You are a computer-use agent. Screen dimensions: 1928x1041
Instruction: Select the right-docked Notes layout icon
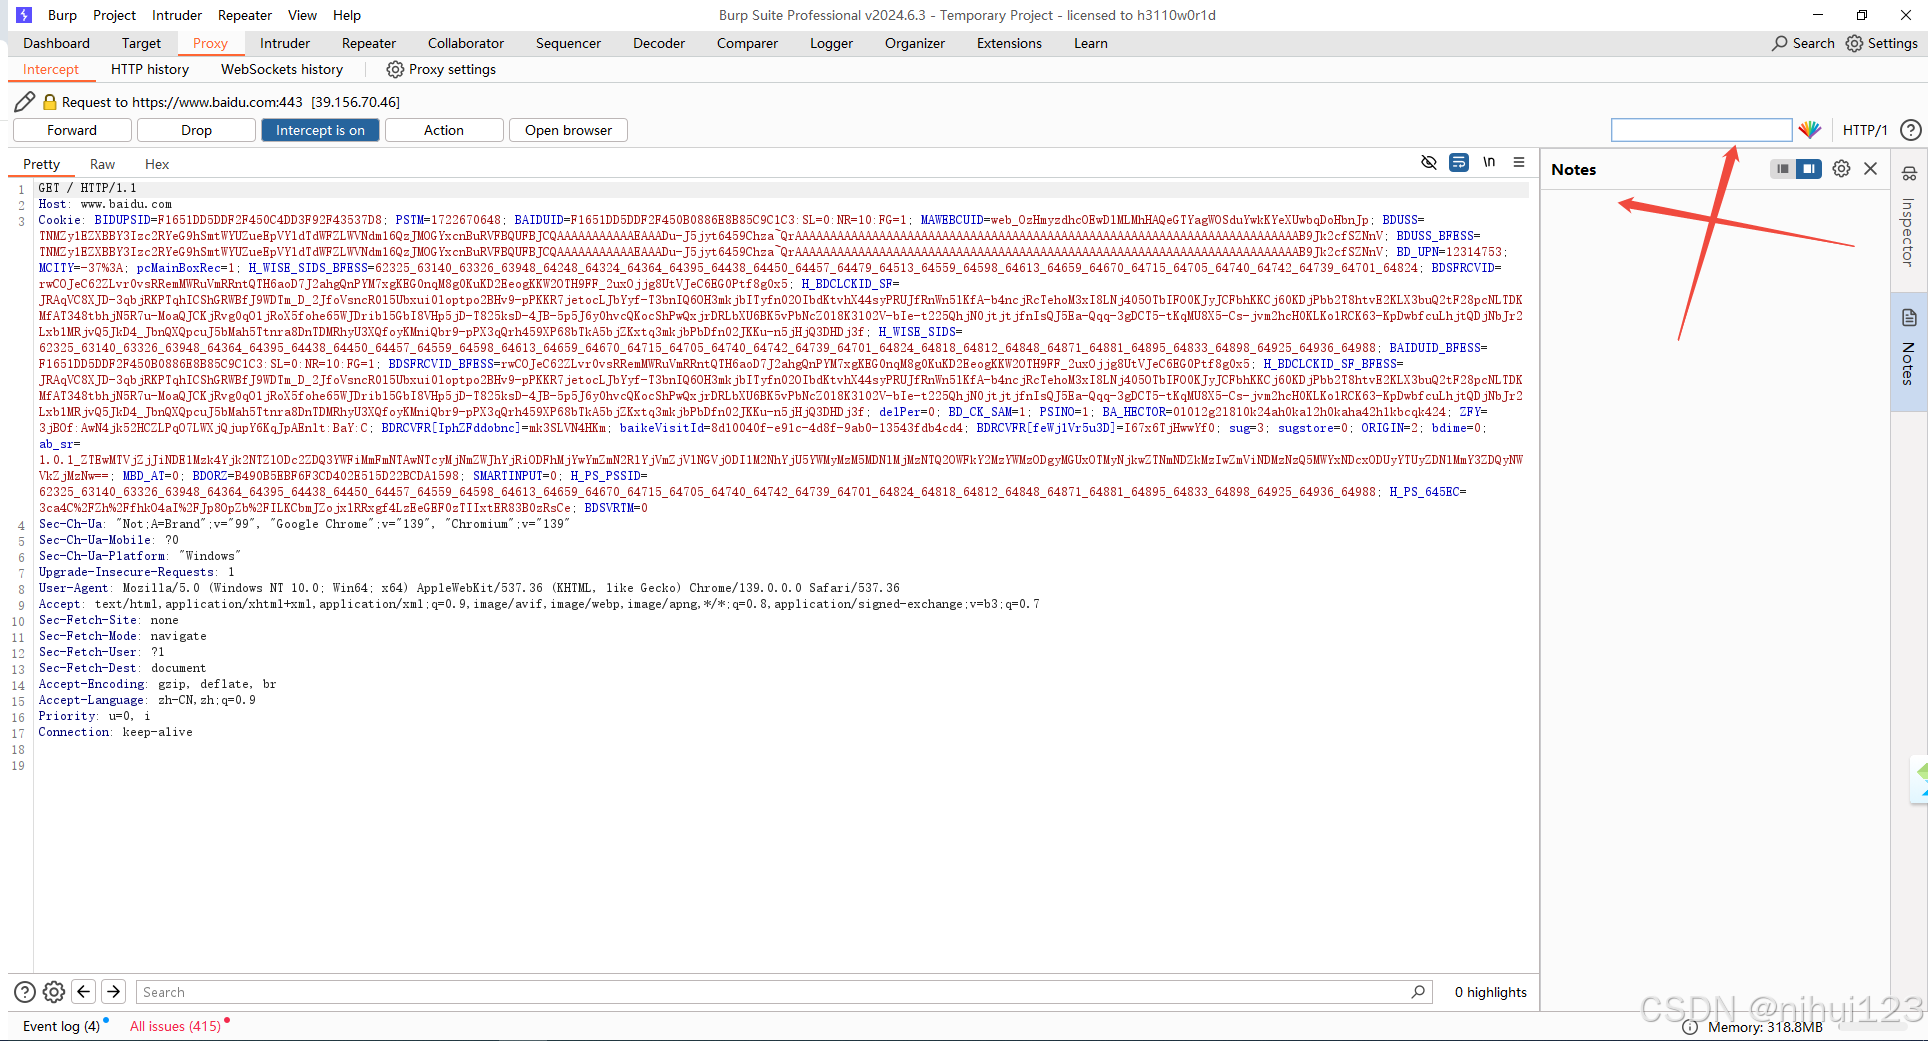1809,169
